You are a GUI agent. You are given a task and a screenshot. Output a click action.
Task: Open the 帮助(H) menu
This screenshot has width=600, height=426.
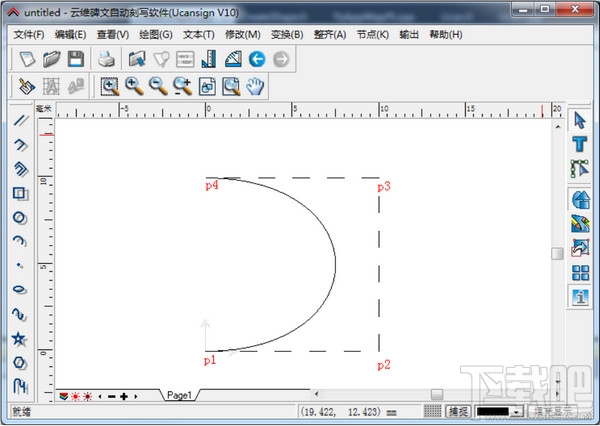[x=445, y=34]
